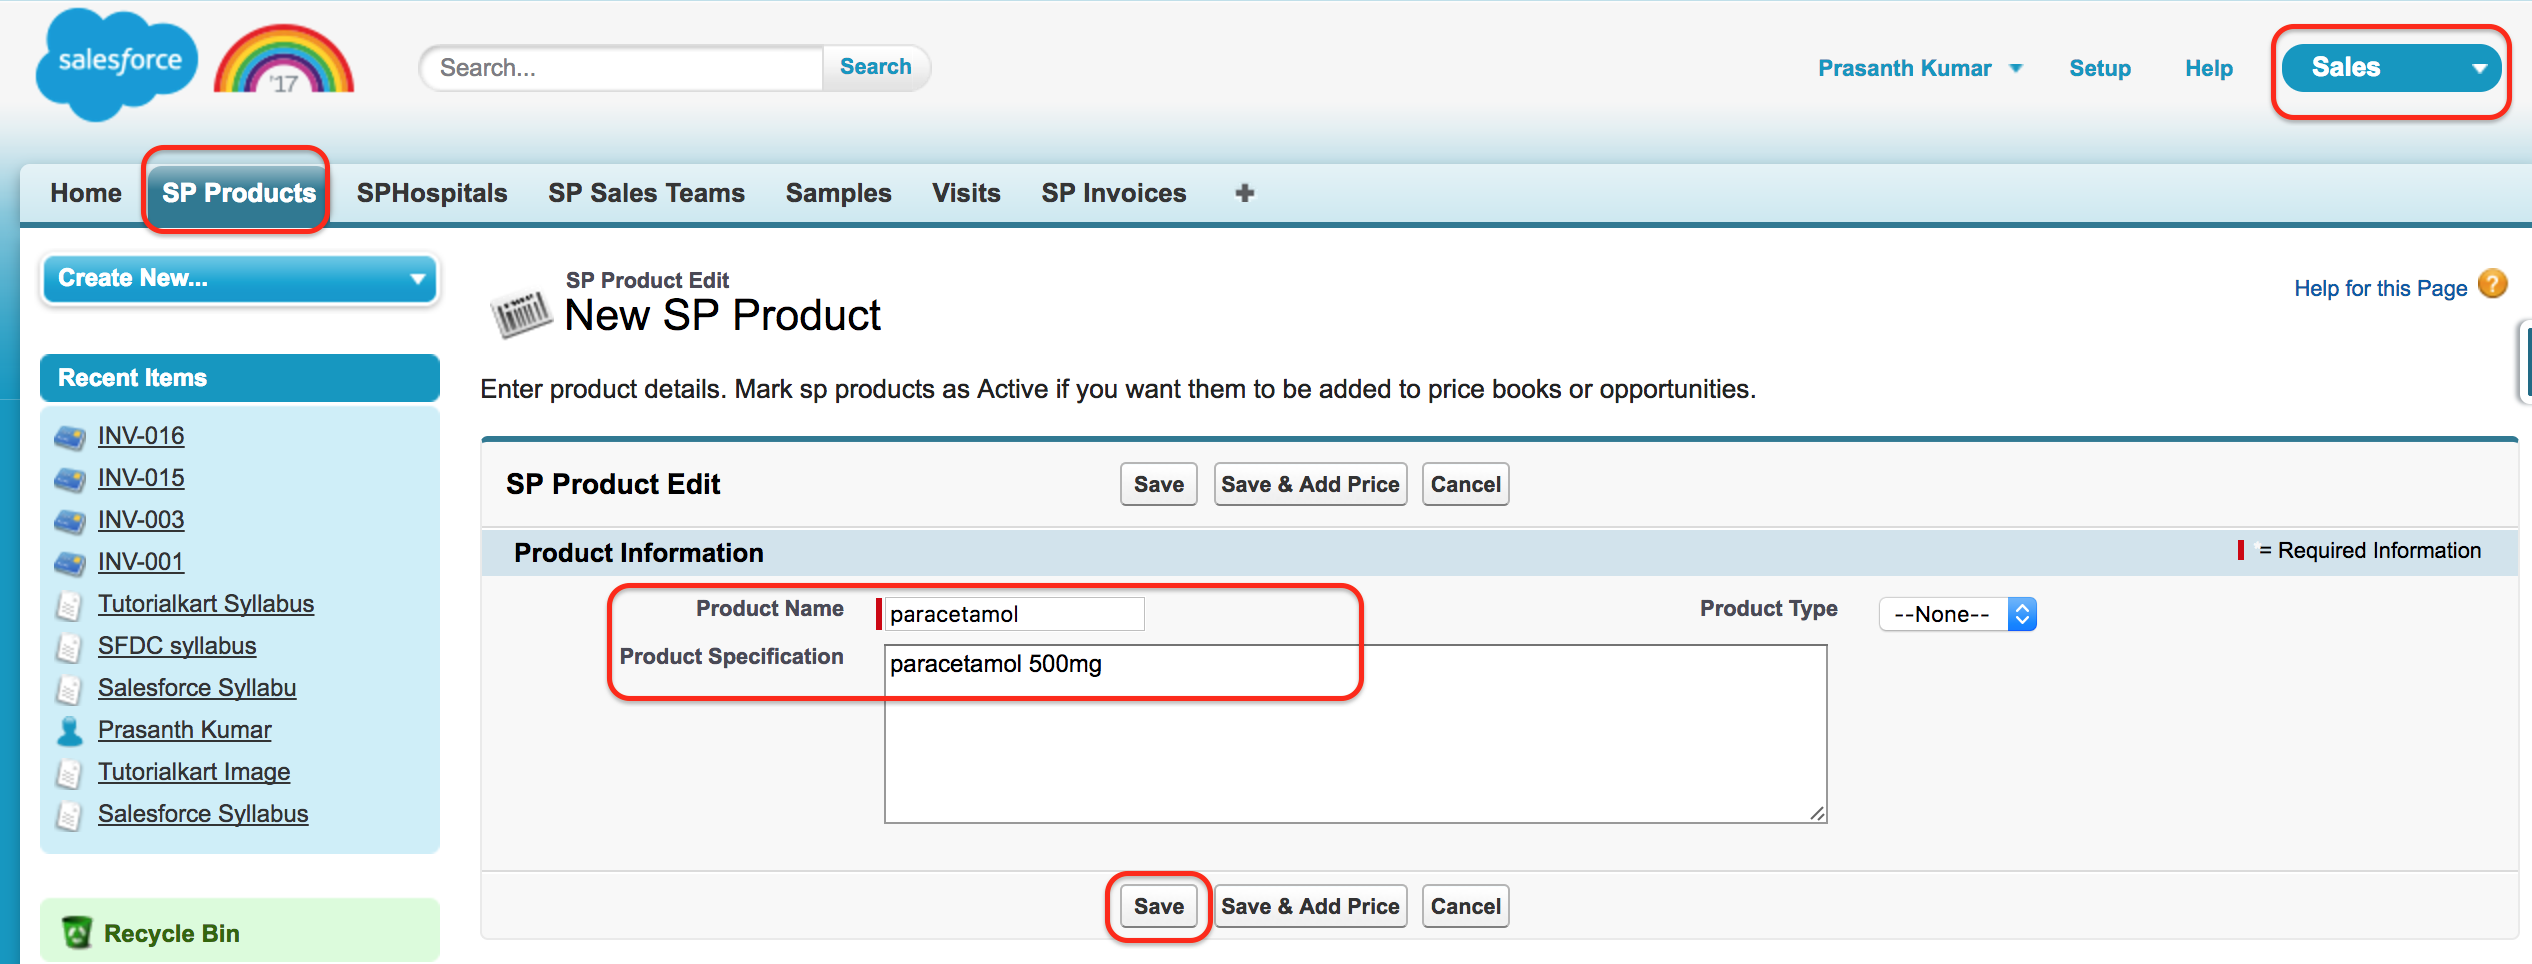
Task: Click document icon beside Tutorialkart Image
Action: (x=69, y=774)
